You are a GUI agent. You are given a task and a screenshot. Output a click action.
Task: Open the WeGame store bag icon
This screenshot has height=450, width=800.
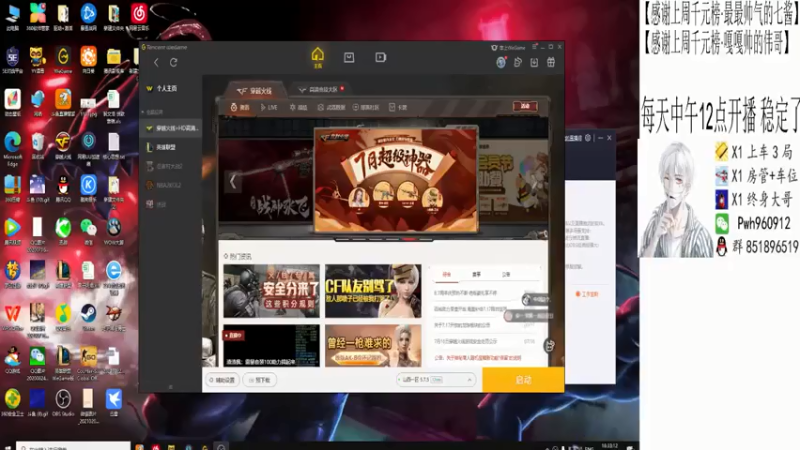coord(349,57)
